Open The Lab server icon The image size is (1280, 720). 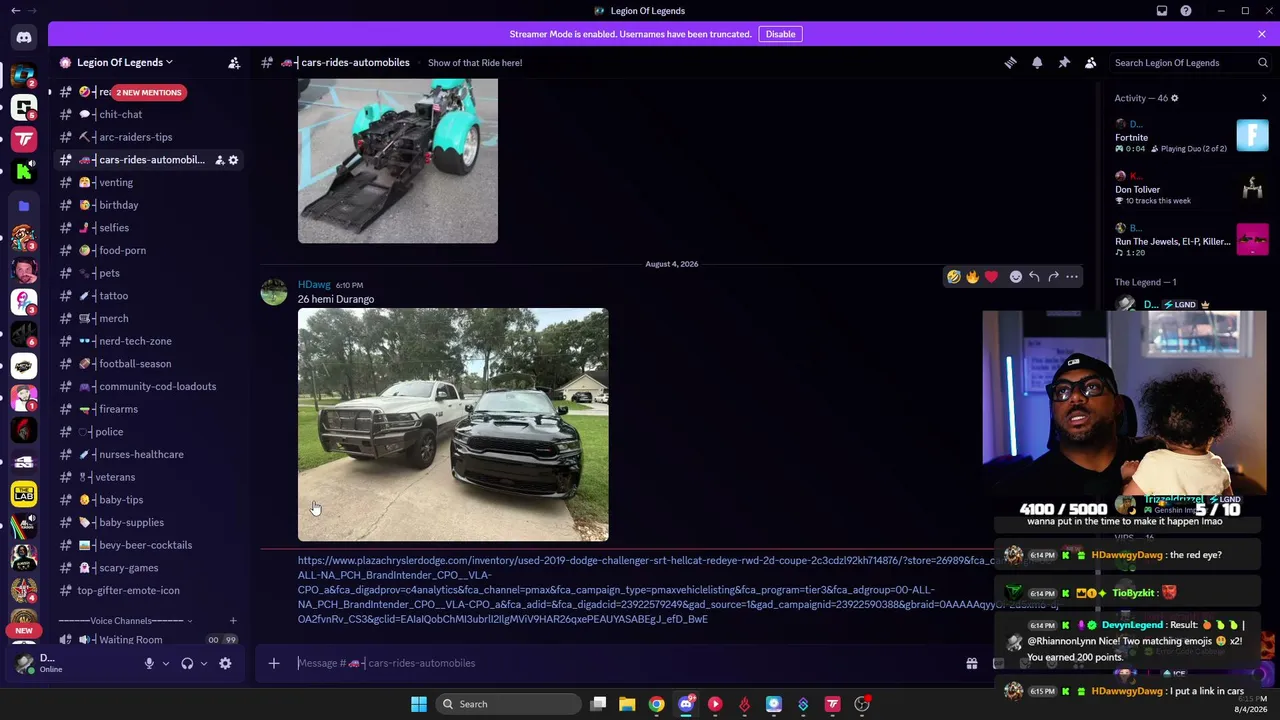pos(24,494)
